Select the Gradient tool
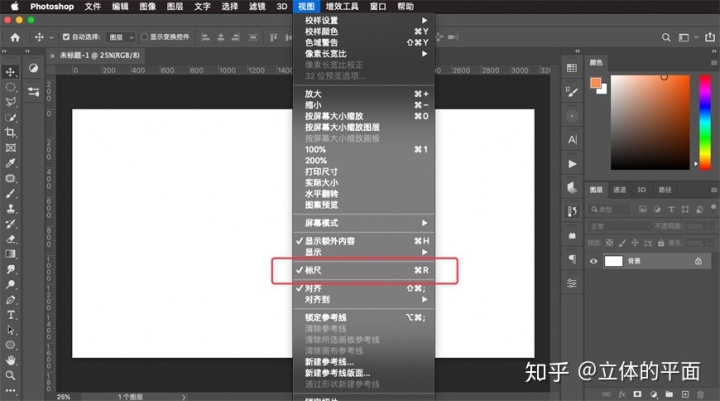720x401 pixels. click(10, 254)
